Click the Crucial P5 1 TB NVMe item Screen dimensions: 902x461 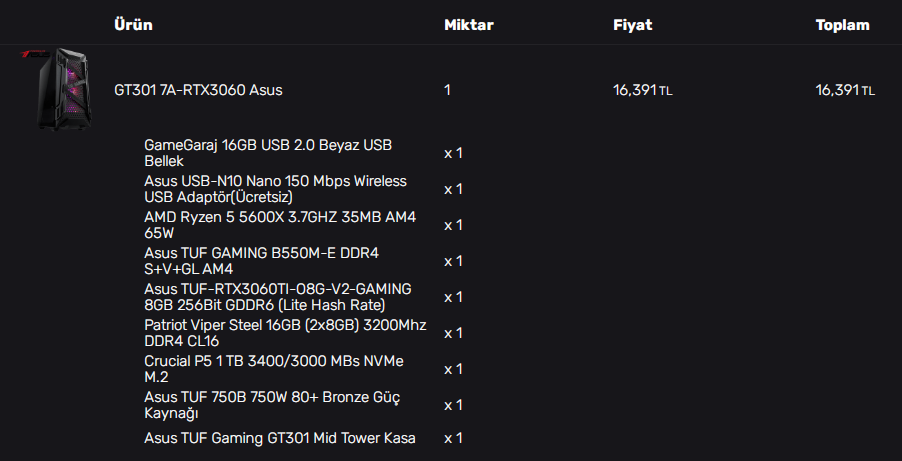(x=273, y=369)
